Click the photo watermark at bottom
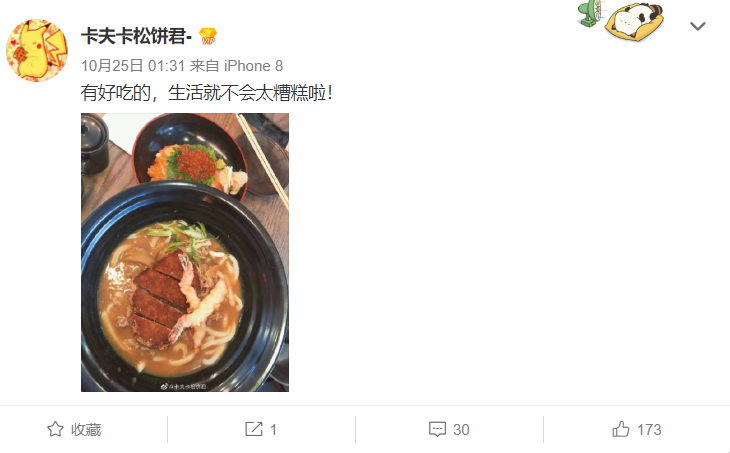The width and height of the screenshot is (730, 453). tap(183, 386)
